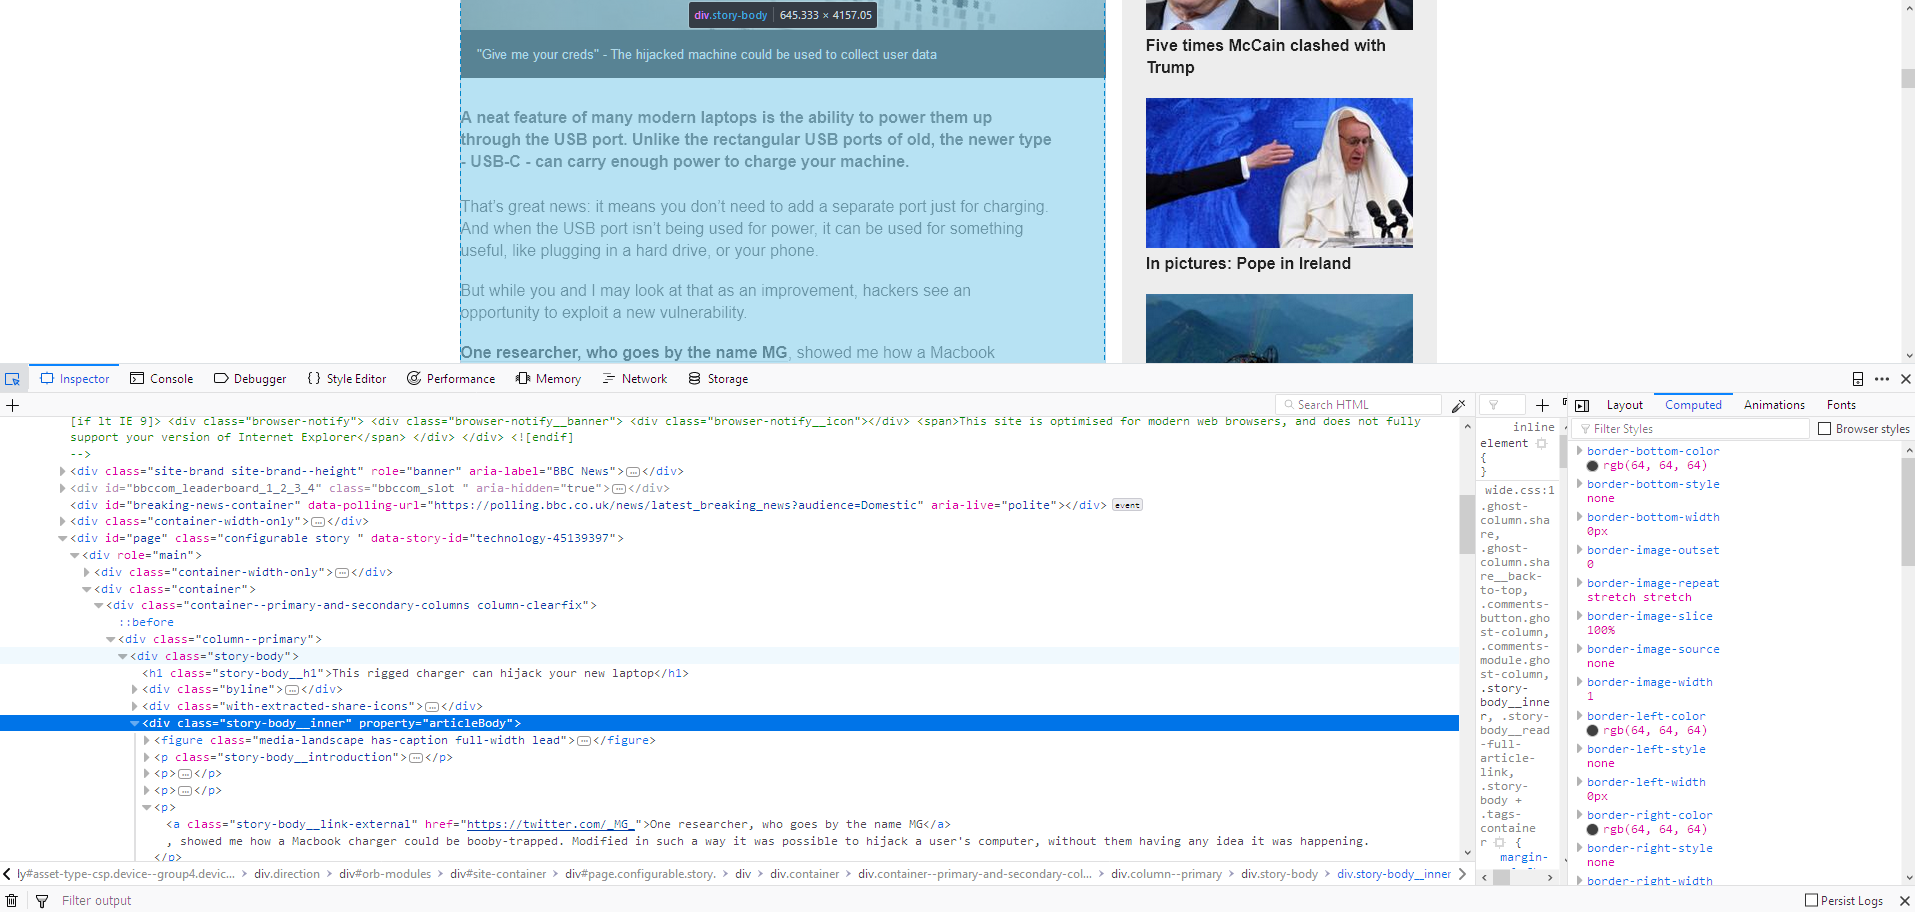
Task: Collapse the div#page configurable story node
Action: tap(63, 538)
